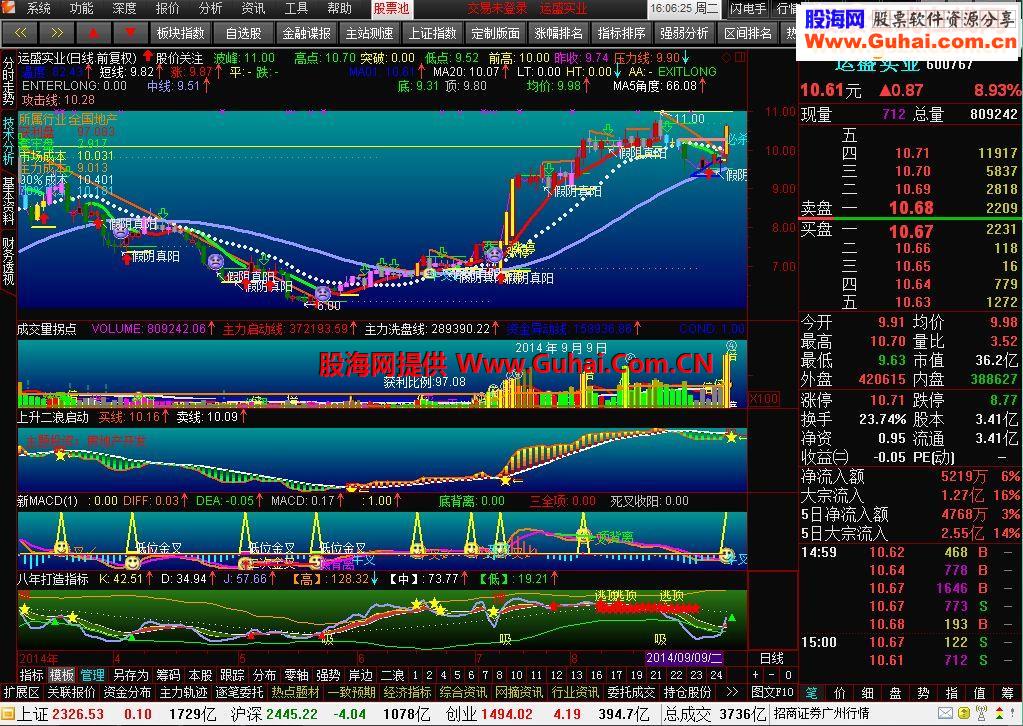Click the smiley face at low 6.00
The height and width of the screenshot is (726, 1023).
pos(323,293)
